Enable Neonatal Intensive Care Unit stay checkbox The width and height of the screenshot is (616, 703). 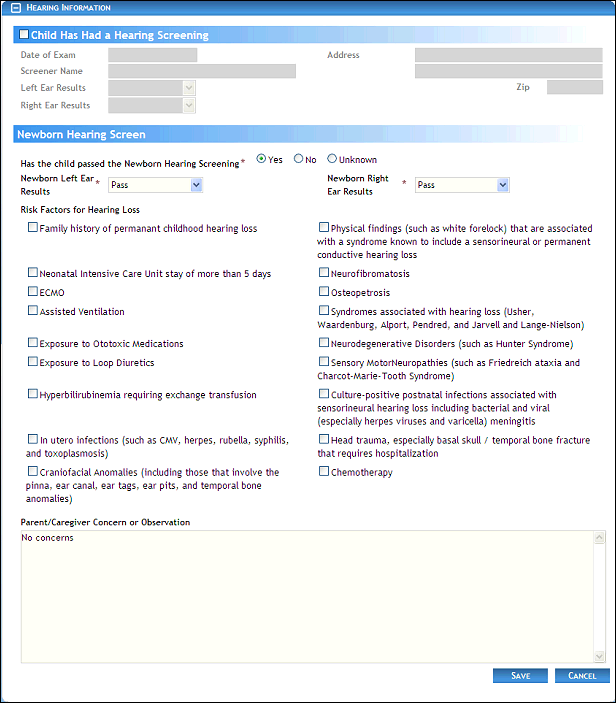point(33,273)
